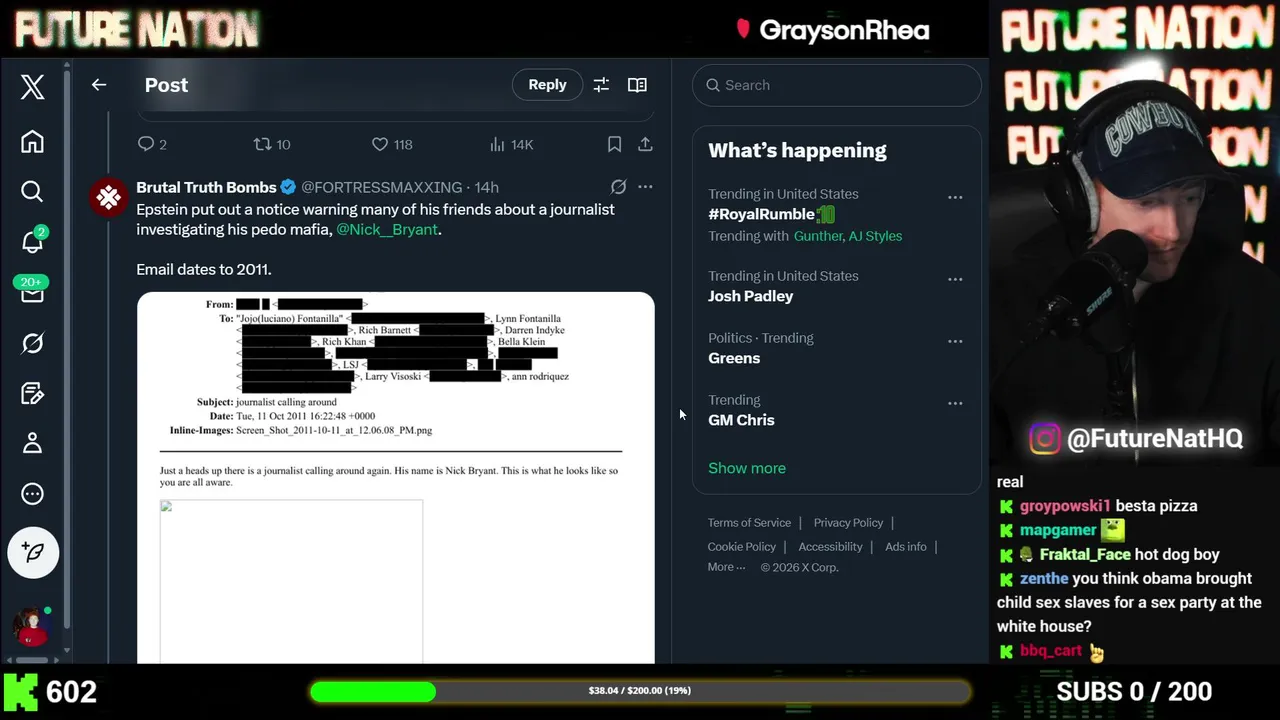Click Grok explain icon on reply
The image size is (1280, 720).
point(618,187)
